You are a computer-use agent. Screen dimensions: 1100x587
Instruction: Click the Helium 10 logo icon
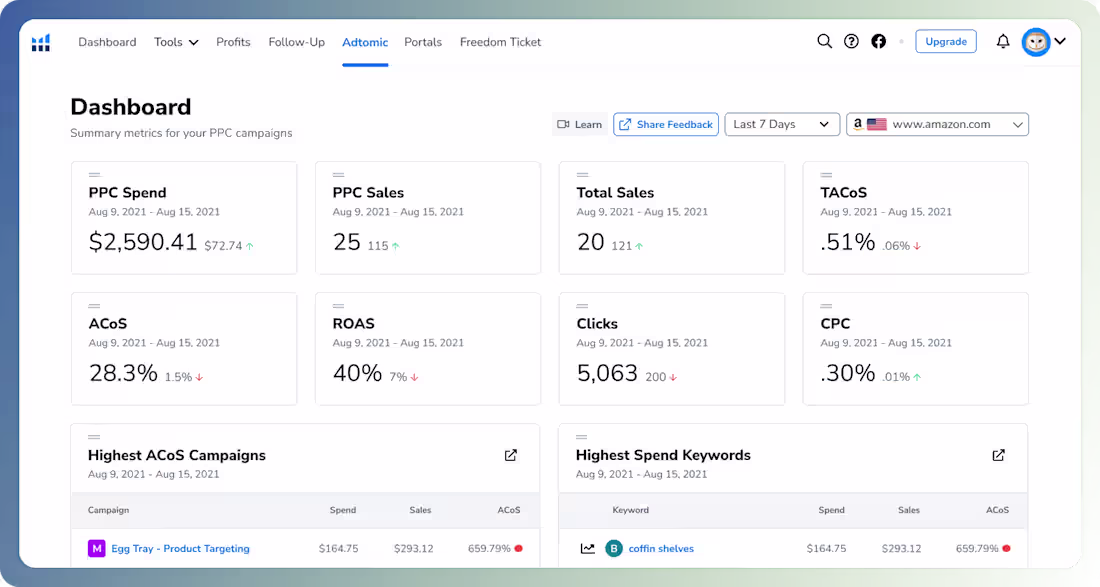(x=40, y=42)
